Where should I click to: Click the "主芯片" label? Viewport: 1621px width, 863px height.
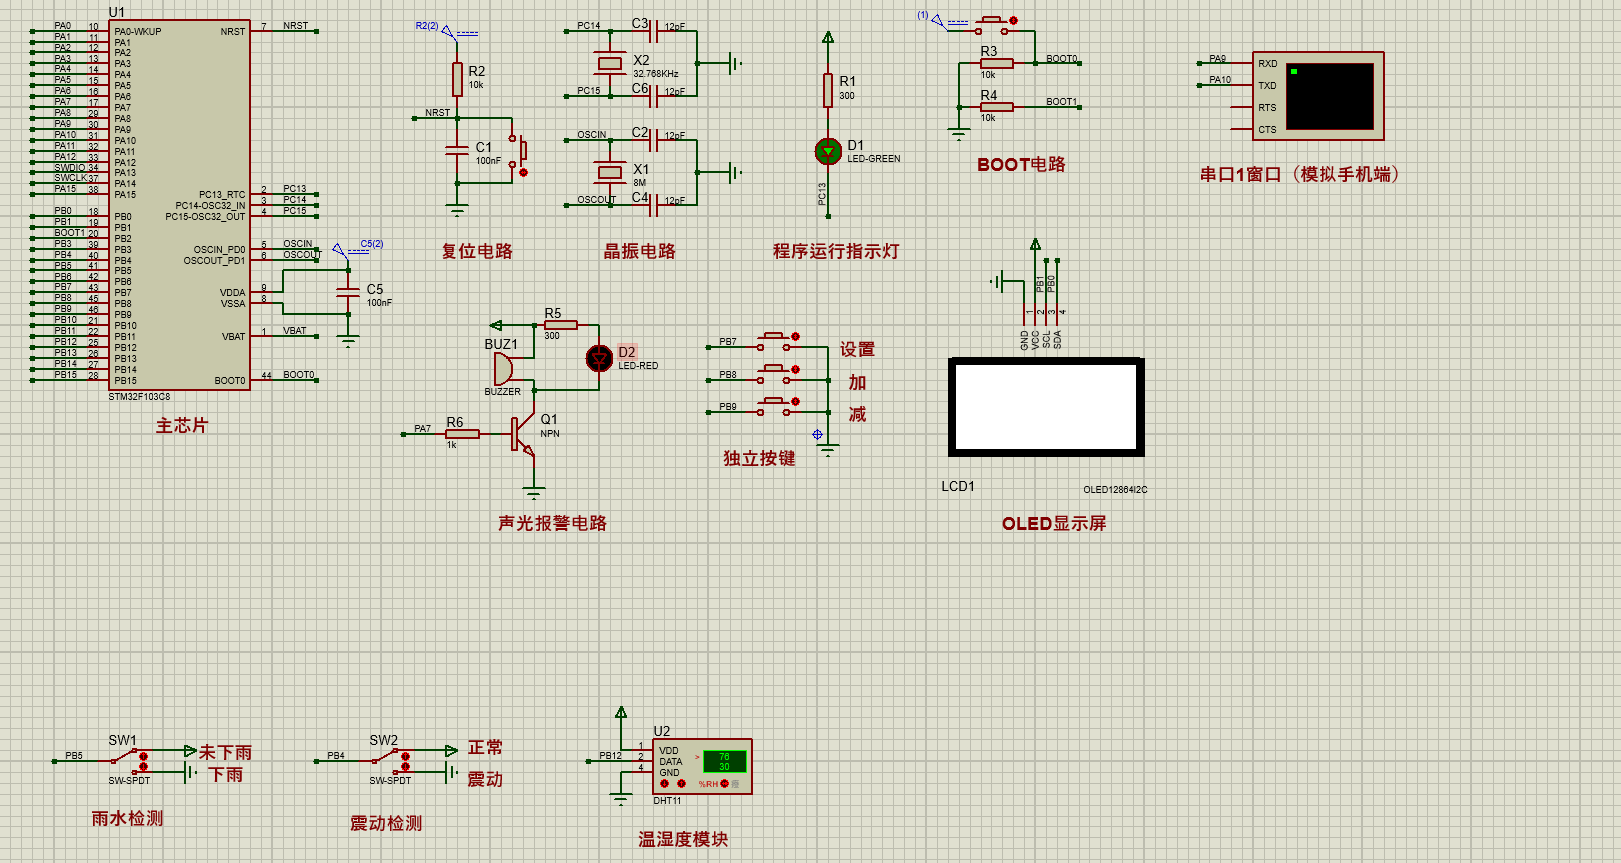(x=182, y=426)
